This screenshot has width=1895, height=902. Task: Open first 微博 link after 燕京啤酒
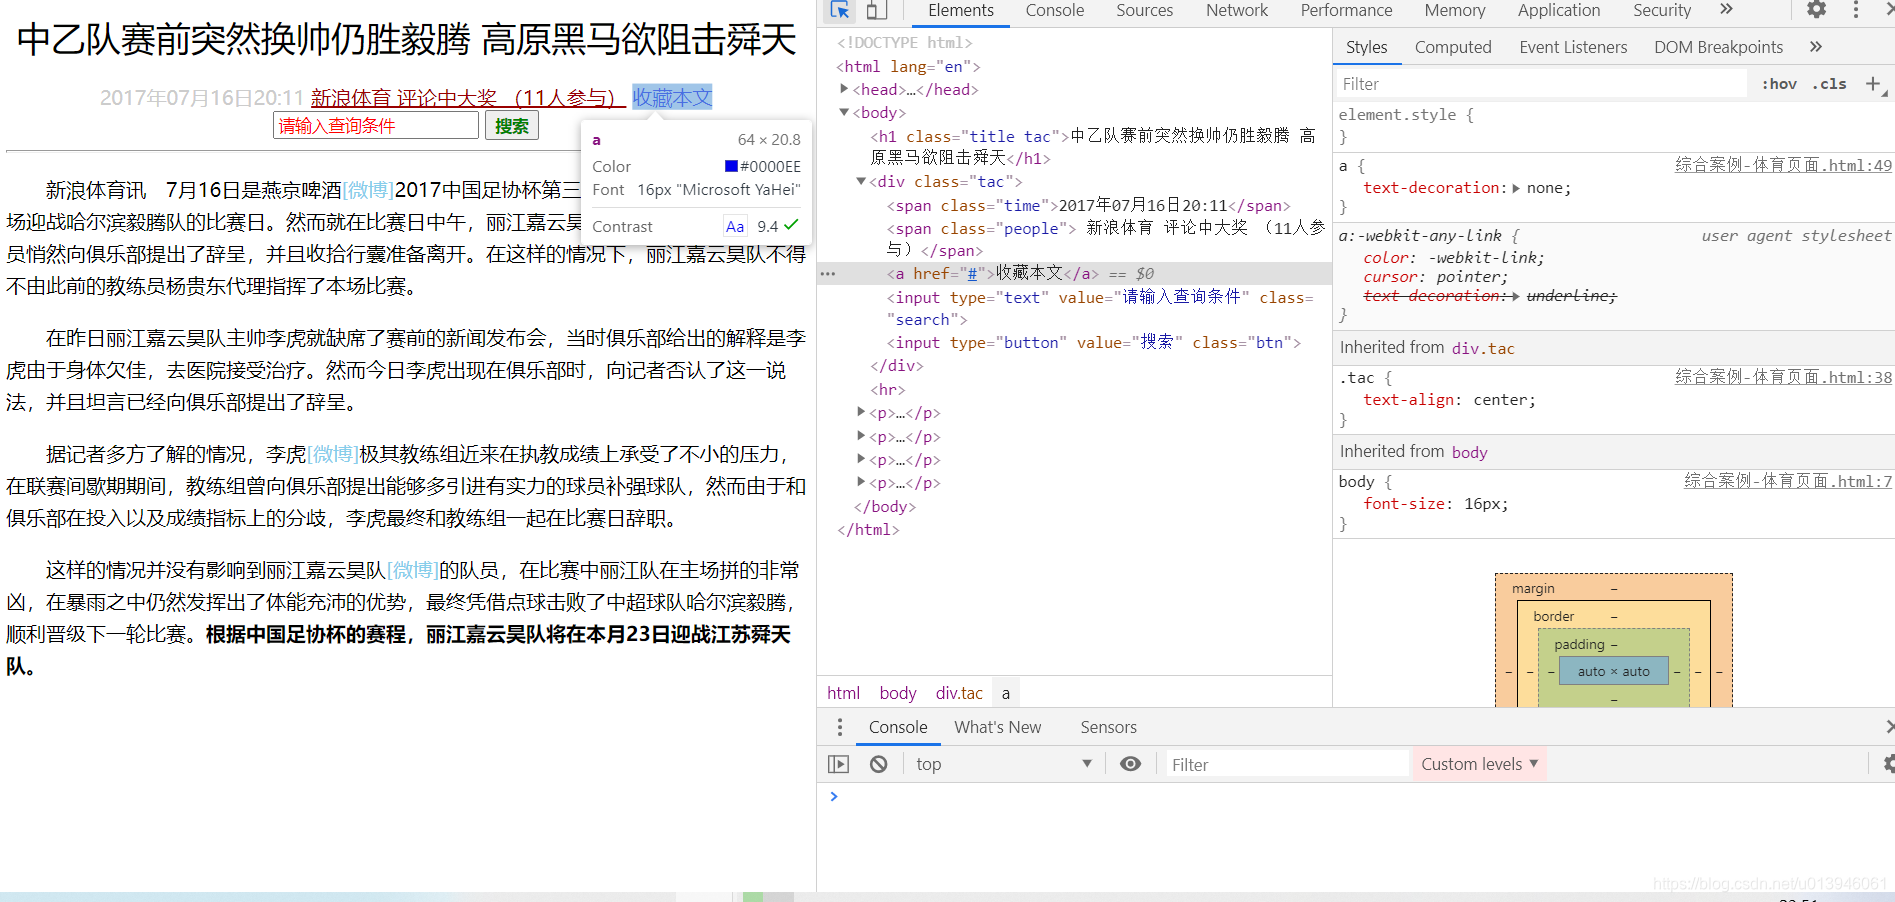coord(368,190)
